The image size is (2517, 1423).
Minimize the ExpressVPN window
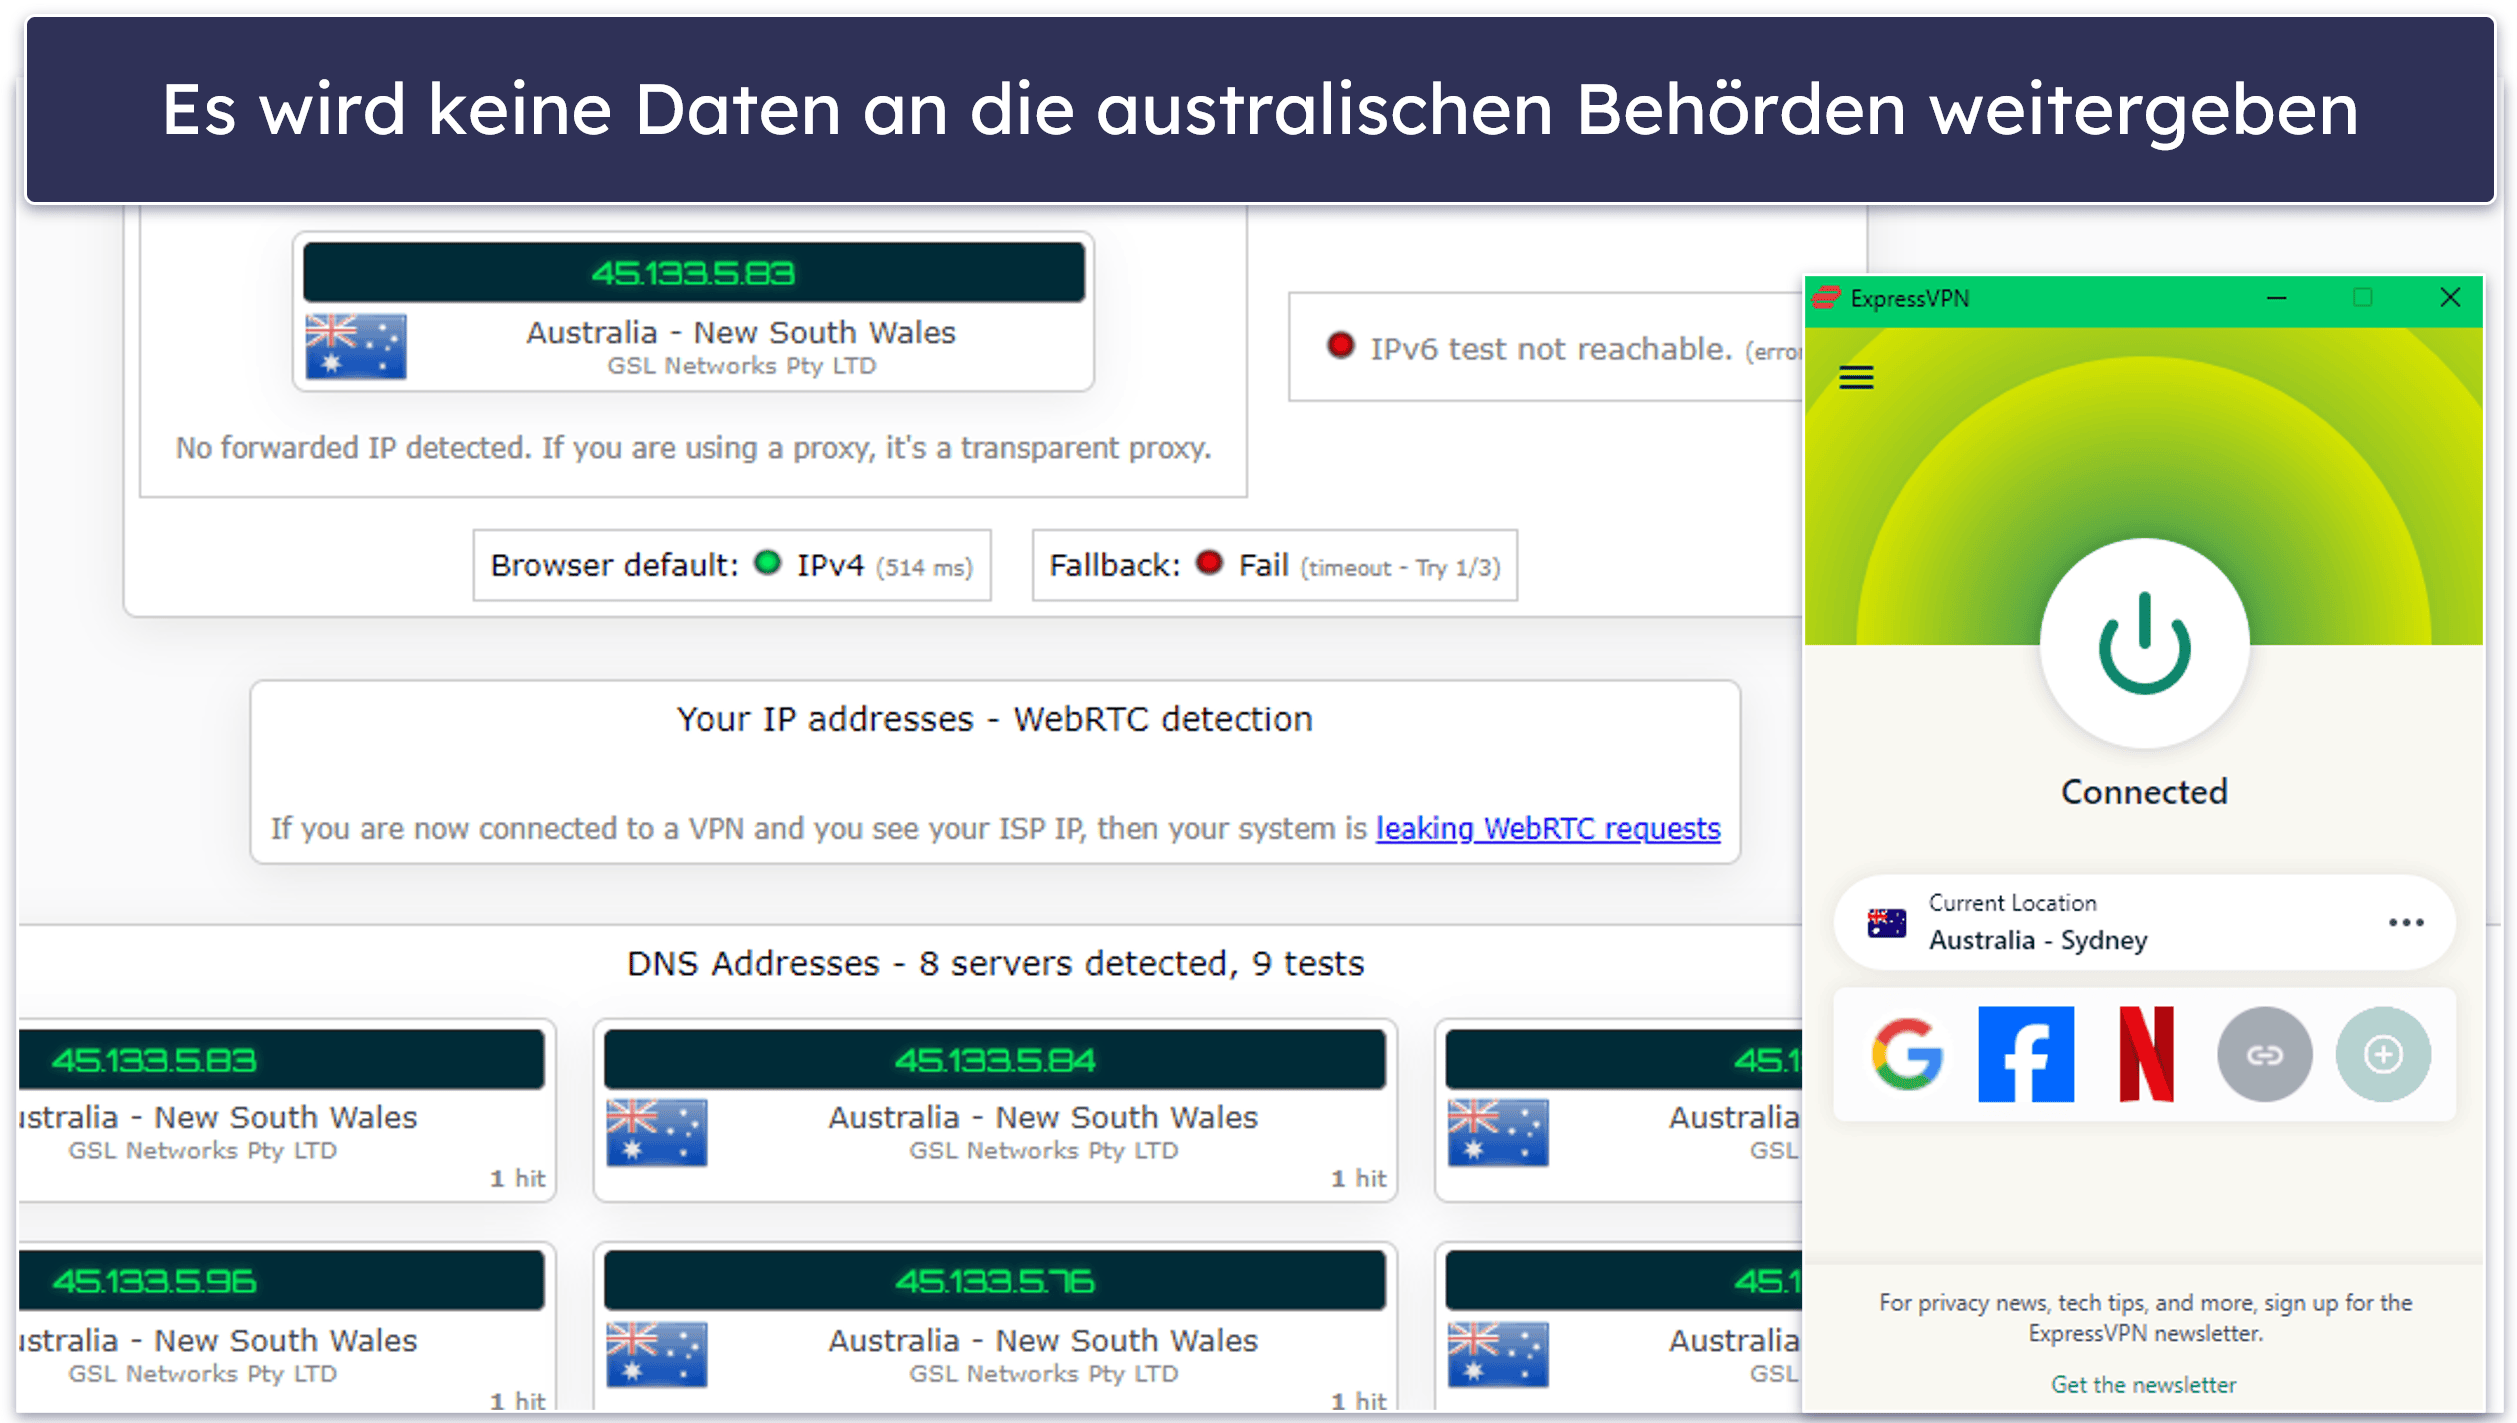(x=2276, y=298)
